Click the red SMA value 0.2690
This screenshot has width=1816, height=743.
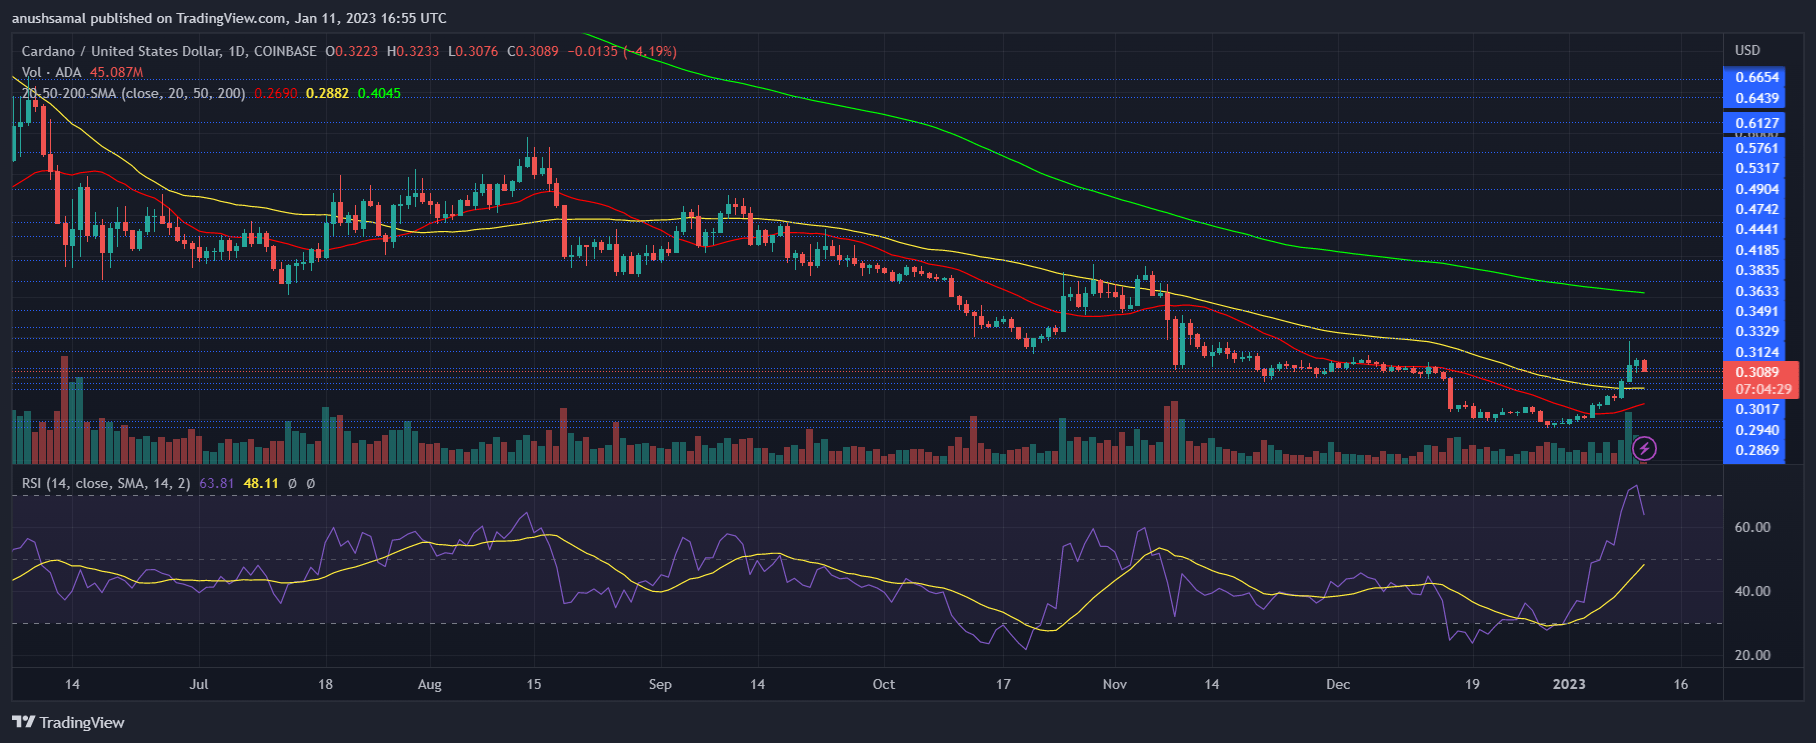pos(274,93)
